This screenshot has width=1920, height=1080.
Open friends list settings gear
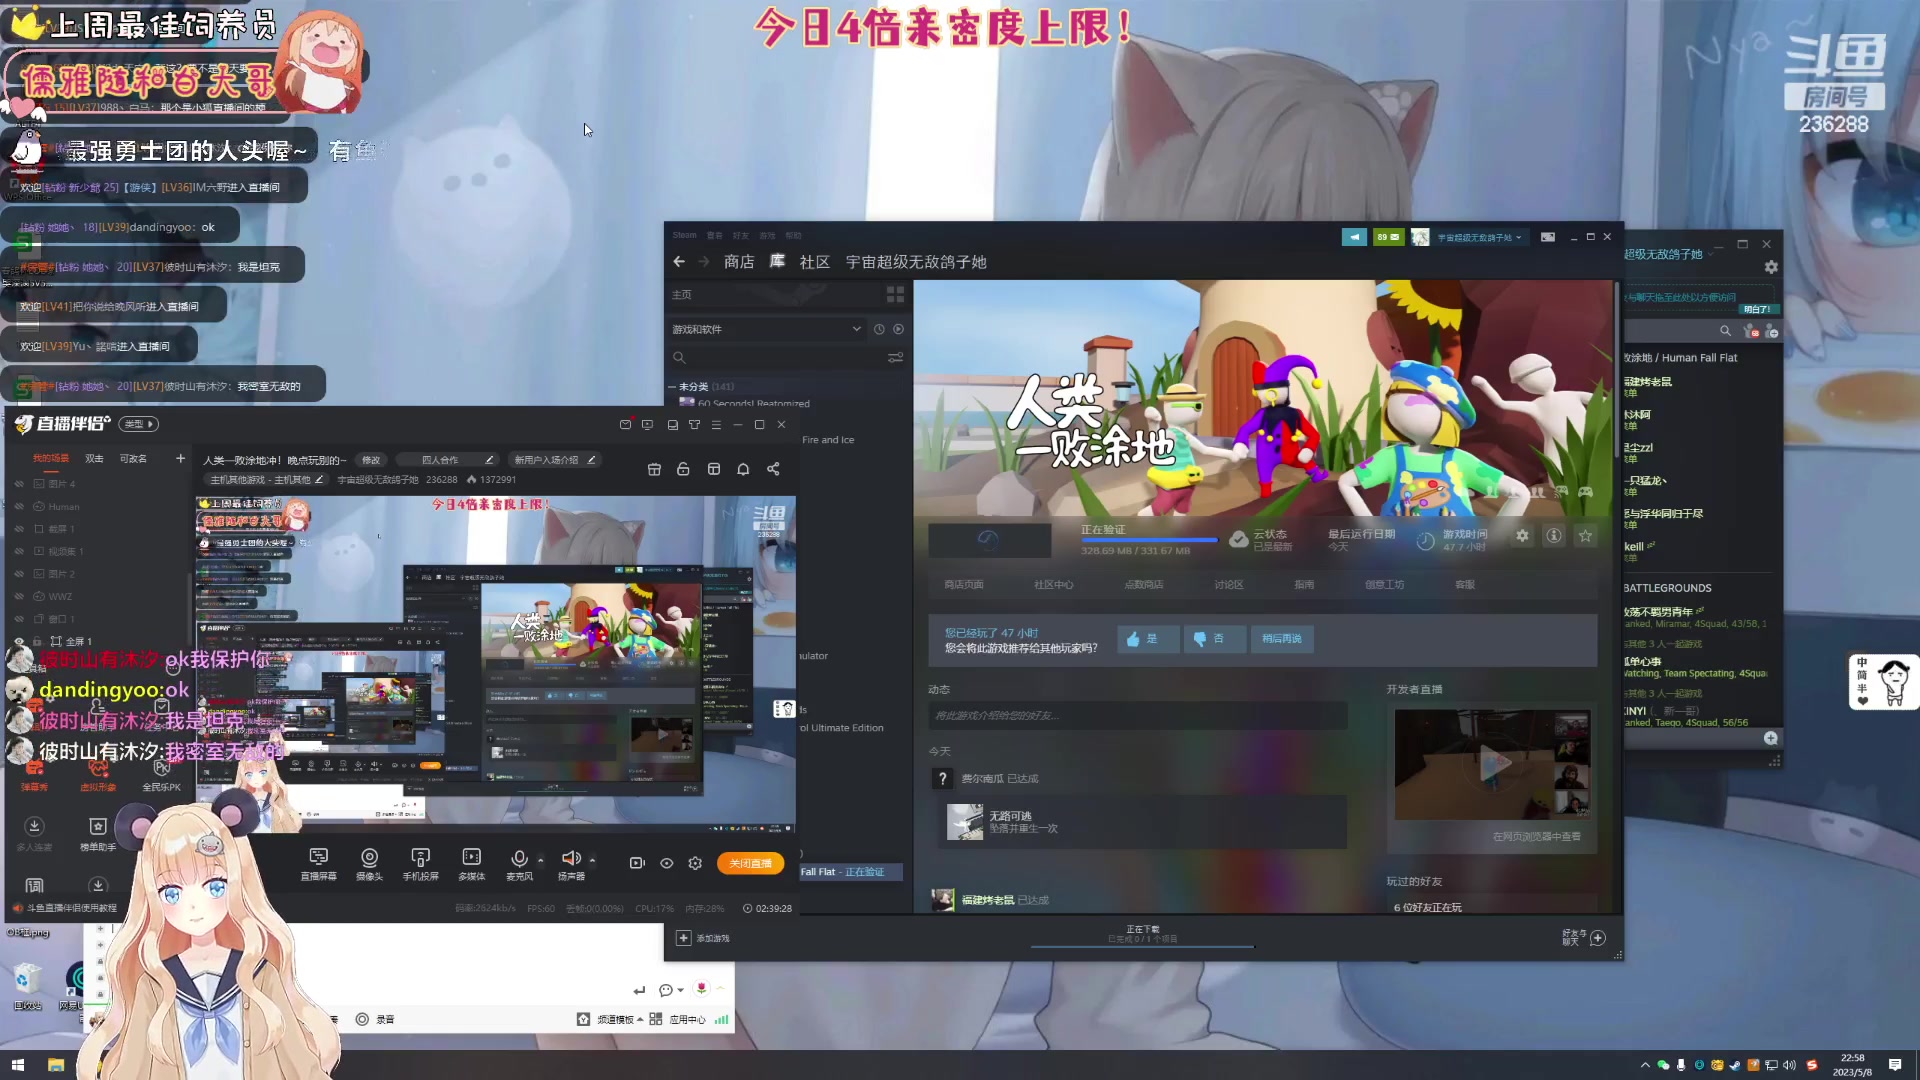(1771, 267)
